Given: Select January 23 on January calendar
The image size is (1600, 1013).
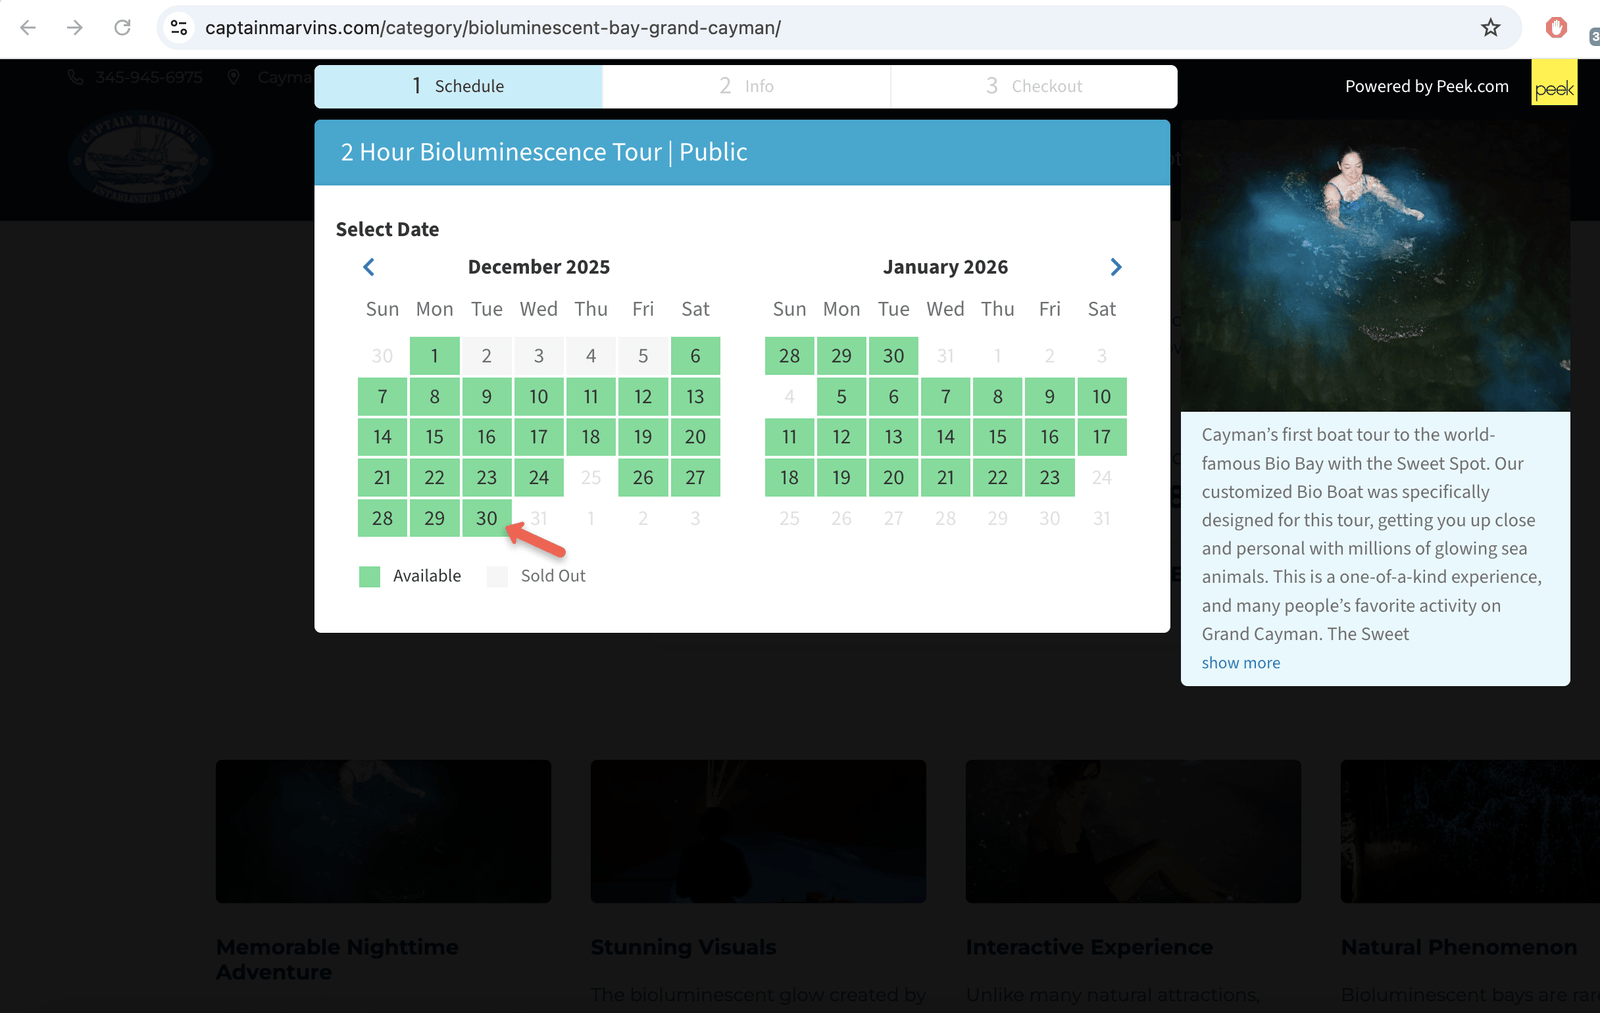Looking at the screenshot, I should click(x=1049, y=478).
